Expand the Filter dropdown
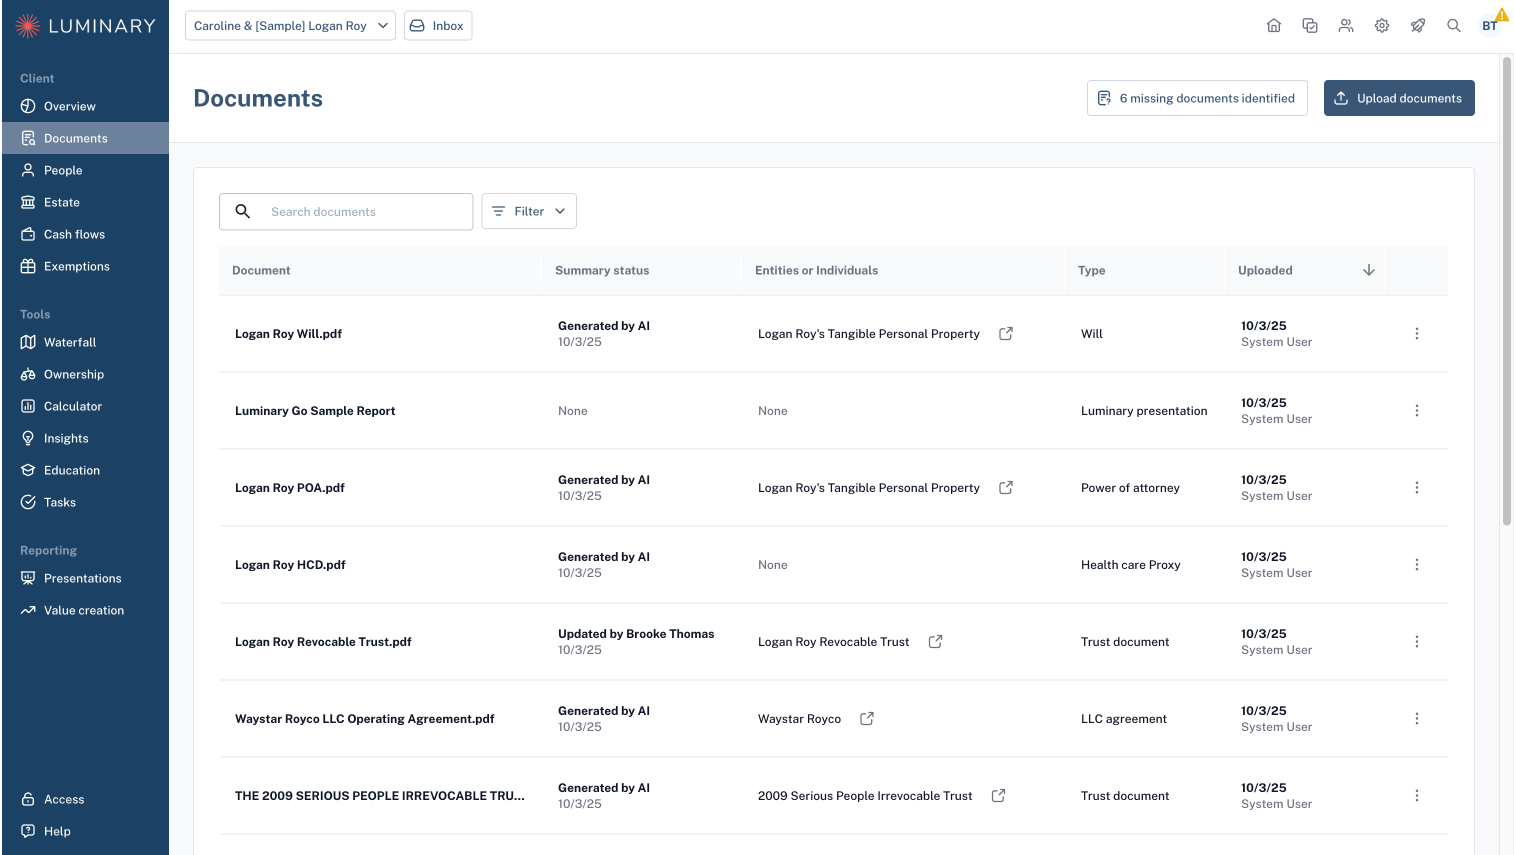 pyautogui.click(x=529, y=211)
